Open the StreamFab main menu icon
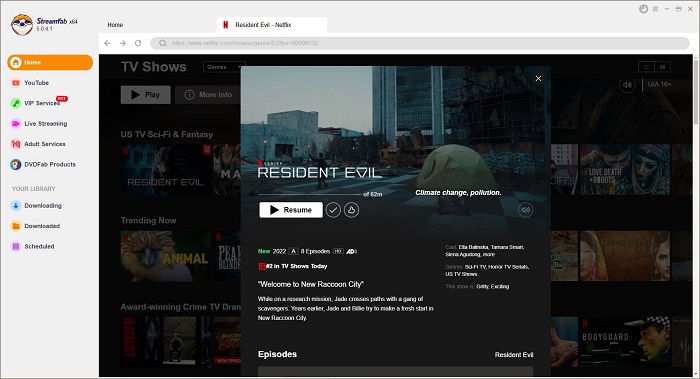The width and height of the screenshot is (700, 379). click(655, 9)
